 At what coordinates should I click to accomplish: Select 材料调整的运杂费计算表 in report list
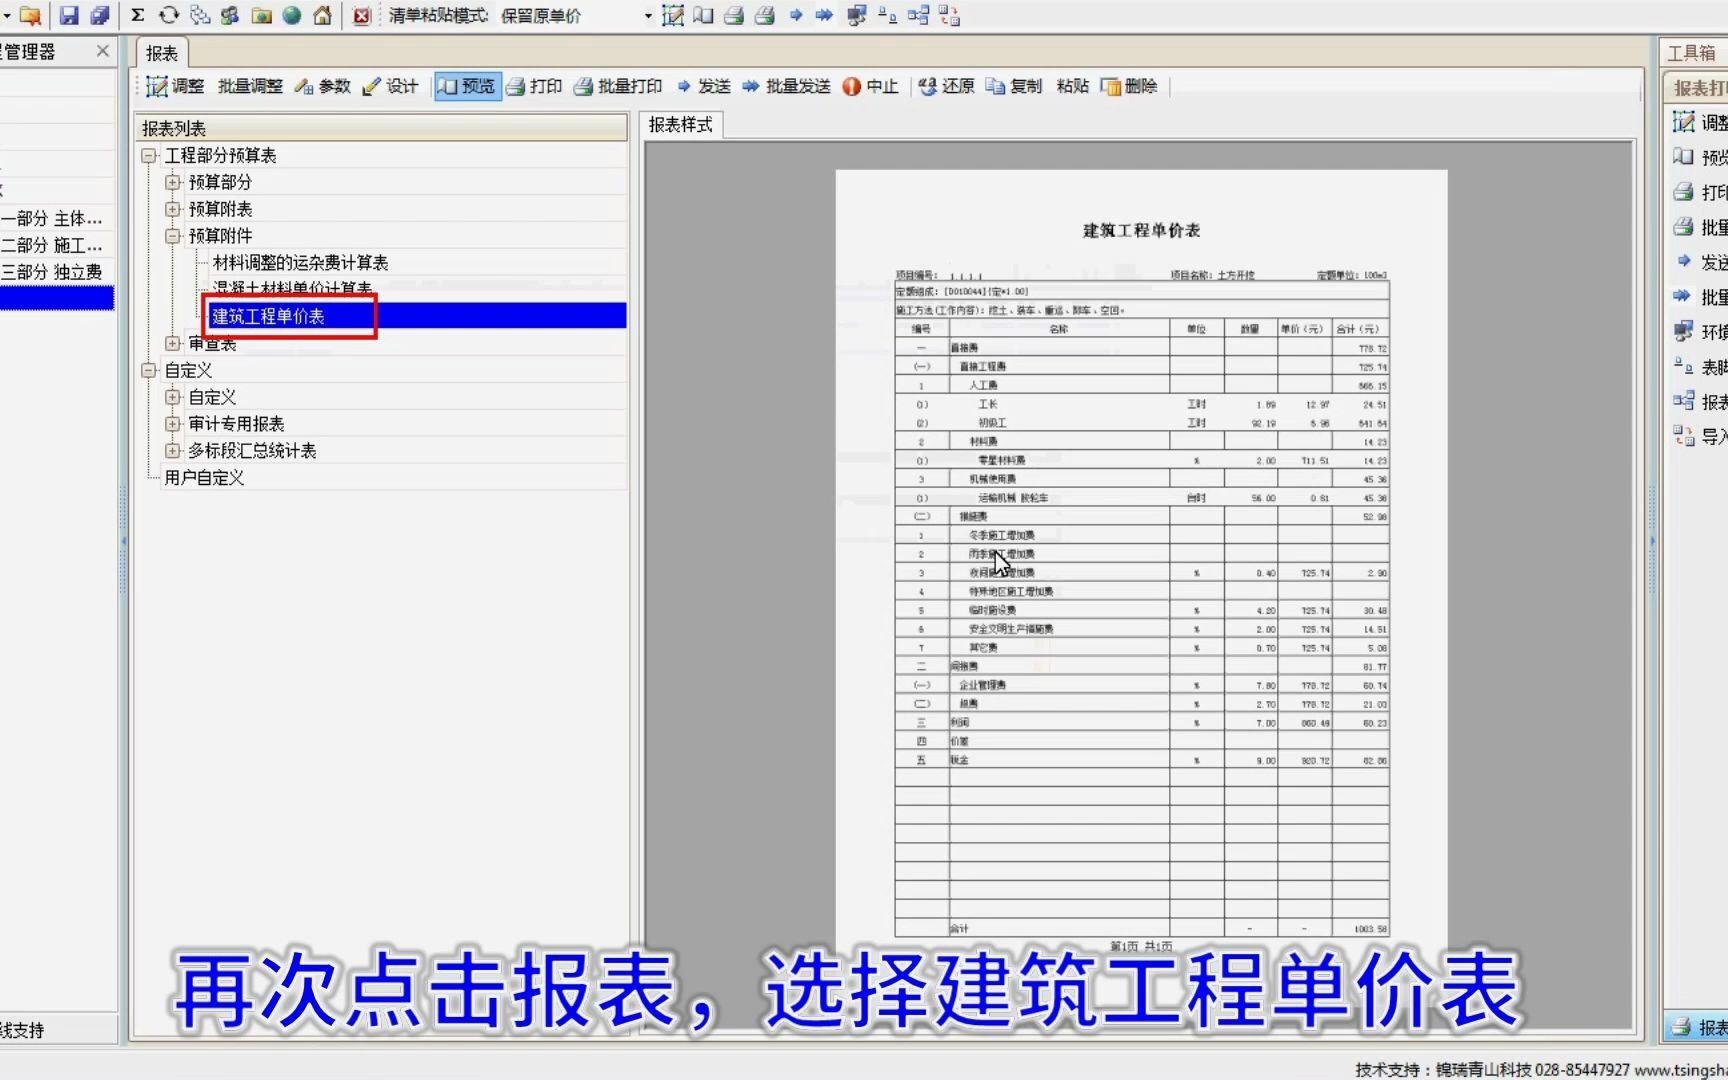point(300,262)
